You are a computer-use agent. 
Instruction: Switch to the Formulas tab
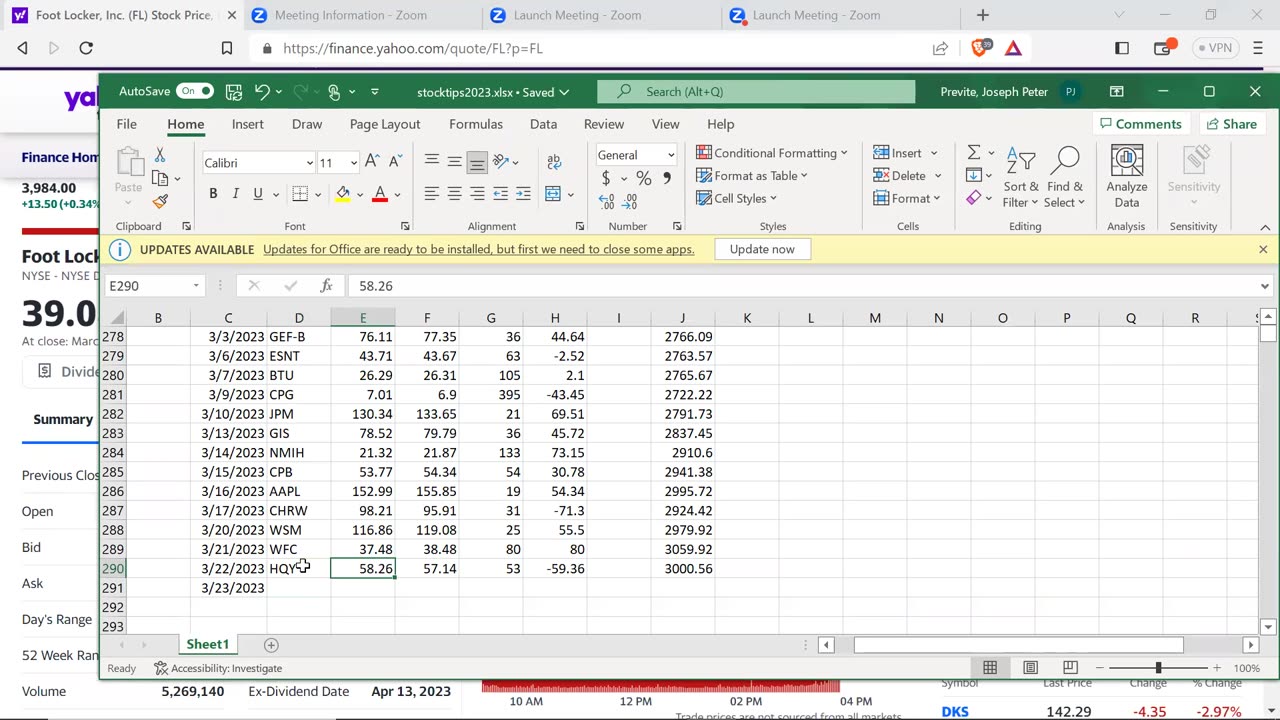click(476, 124)
